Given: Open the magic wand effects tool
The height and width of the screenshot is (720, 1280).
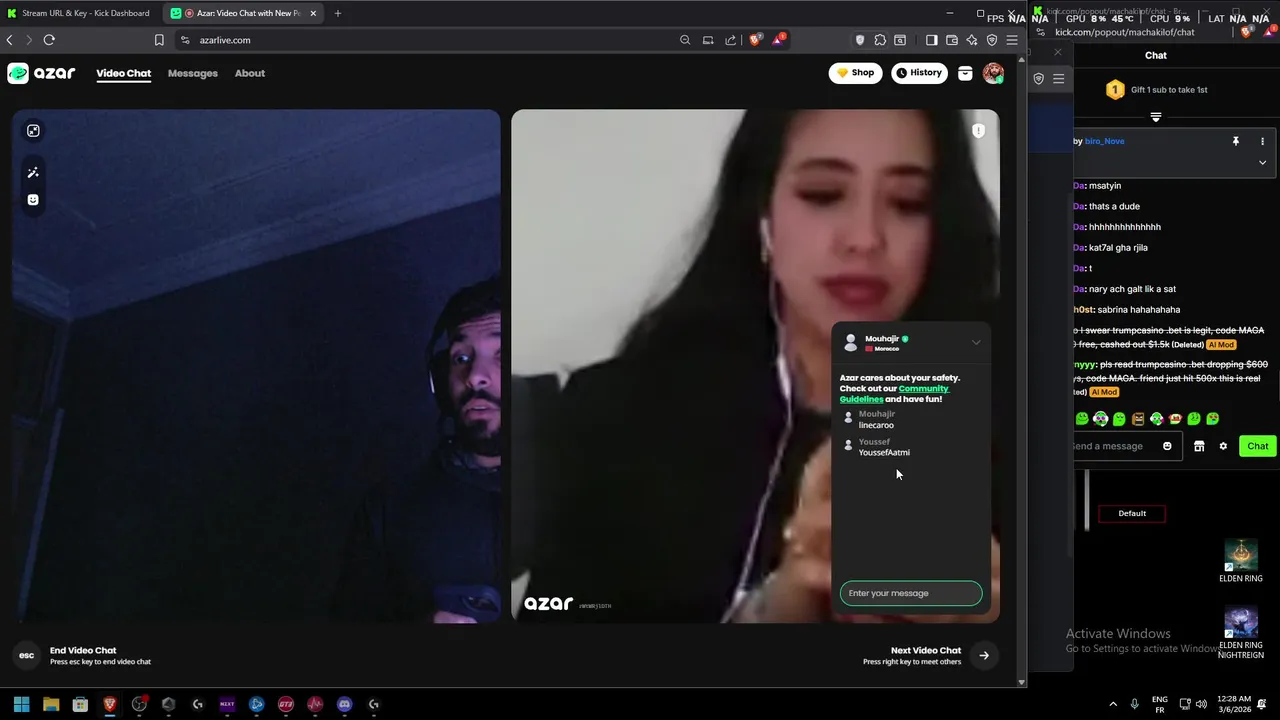Looking at the screenshot, I should 33,173.
